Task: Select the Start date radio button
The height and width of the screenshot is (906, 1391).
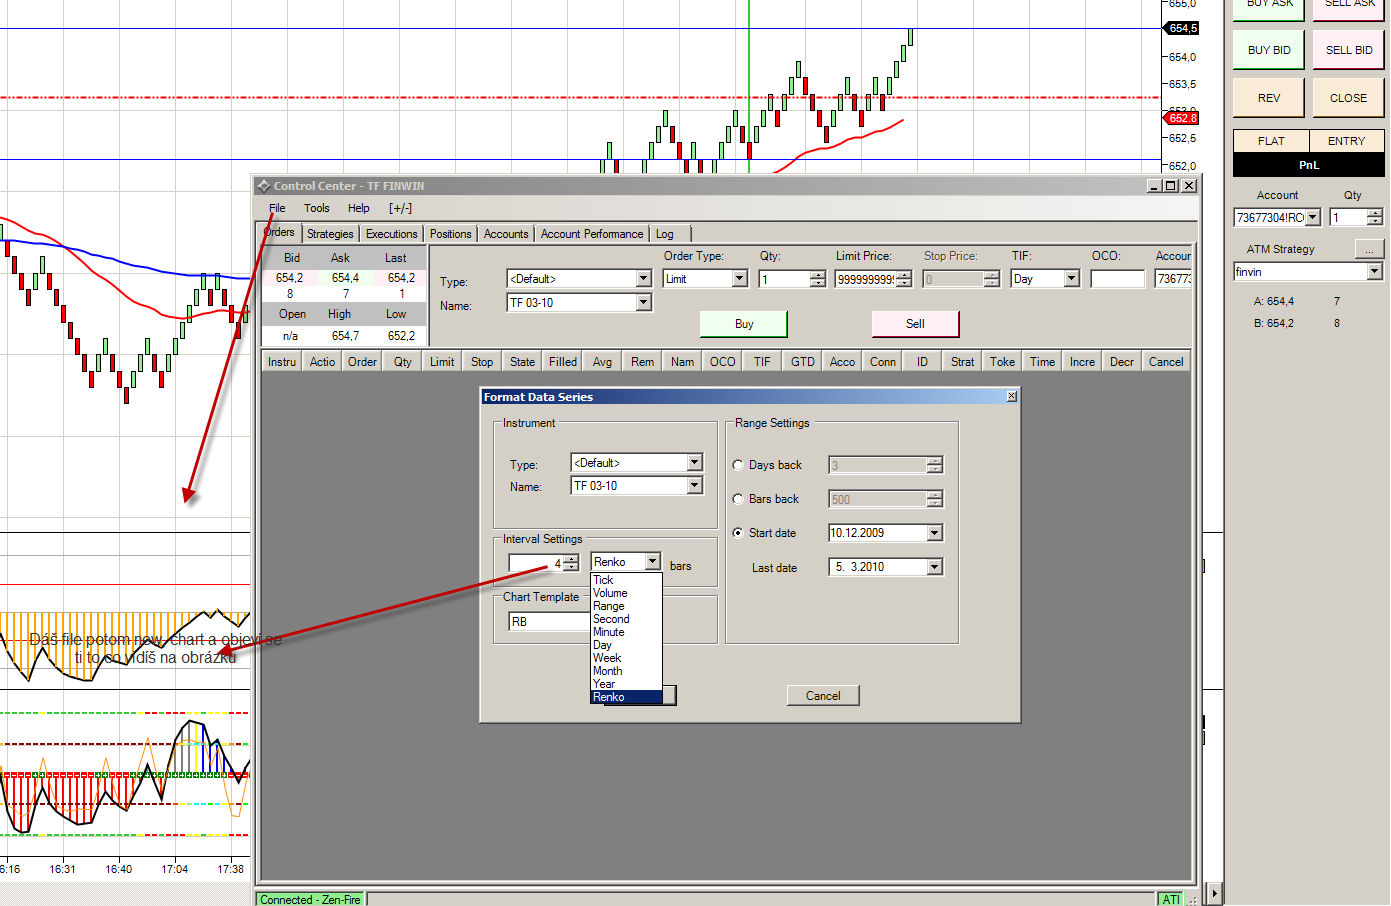Action: [x=738, y=533]
